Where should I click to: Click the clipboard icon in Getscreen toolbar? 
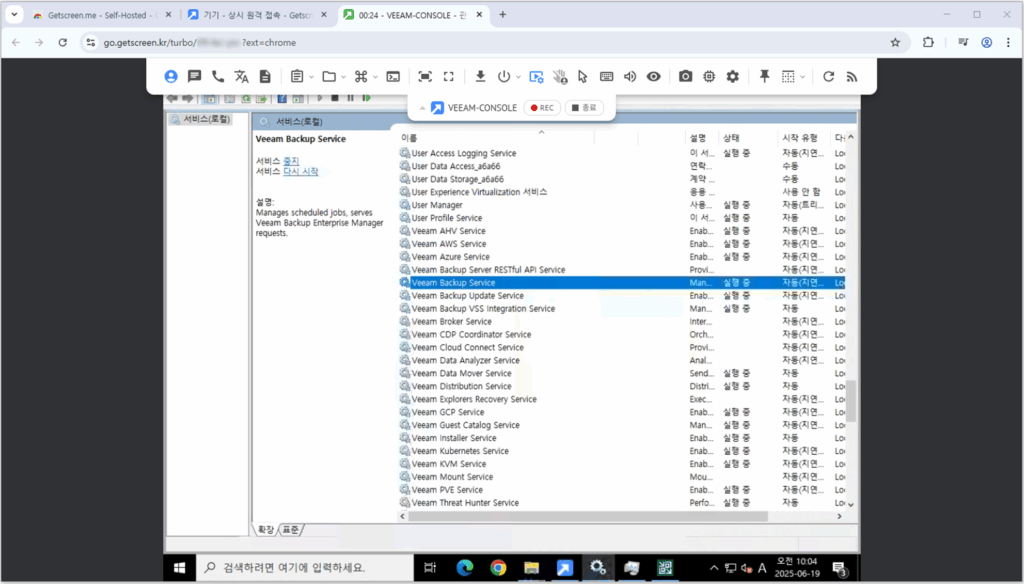[x=297, y=76]
